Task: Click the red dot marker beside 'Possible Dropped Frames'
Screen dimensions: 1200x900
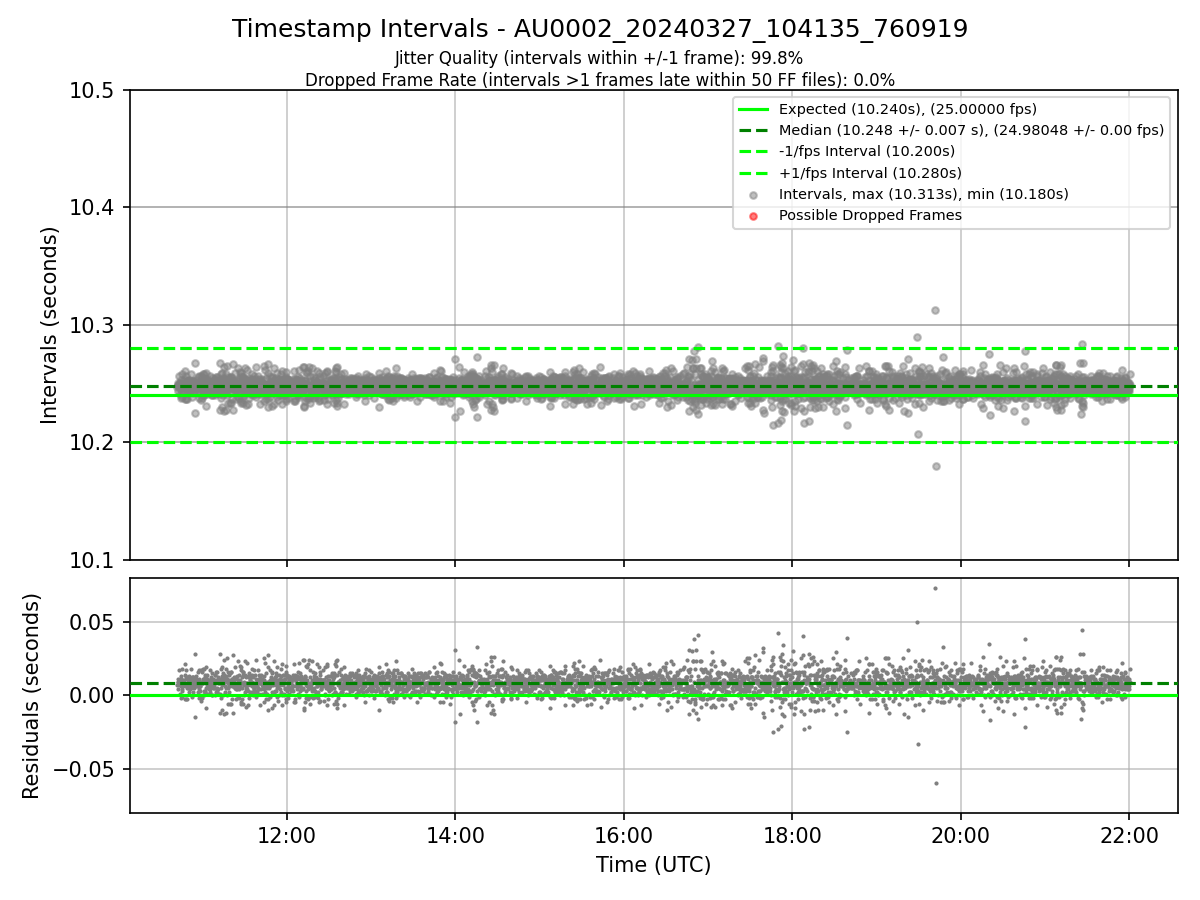Action: (x=754, y=216)
